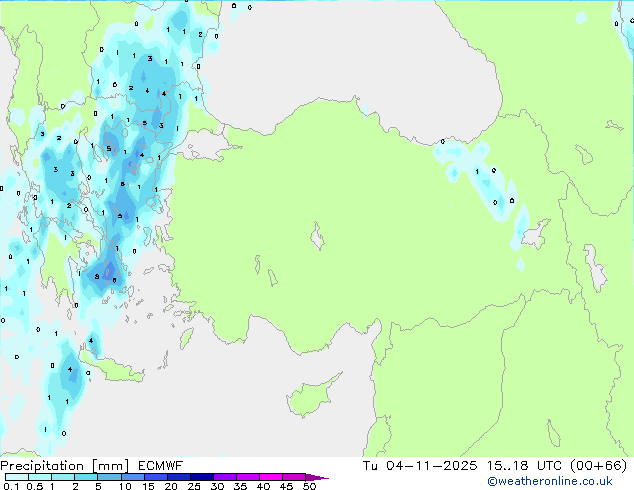
Task: Choose the 2–5 mm legend color swatch
Action: coord(86,477)
